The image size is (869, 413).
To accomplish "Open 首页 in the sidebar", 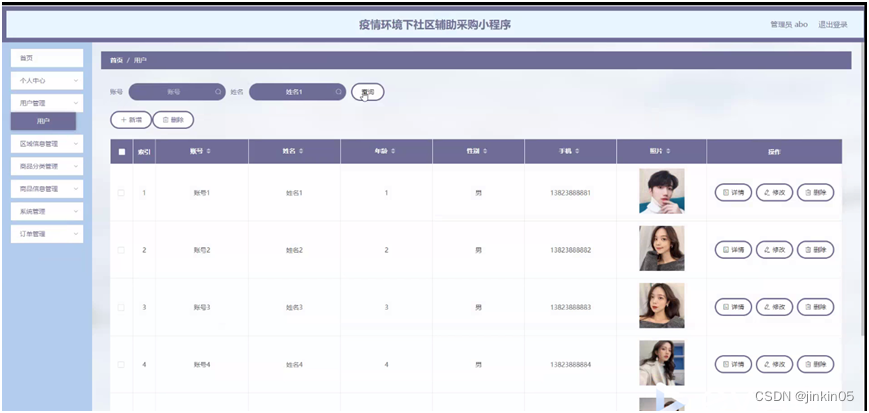I will 47,58.
